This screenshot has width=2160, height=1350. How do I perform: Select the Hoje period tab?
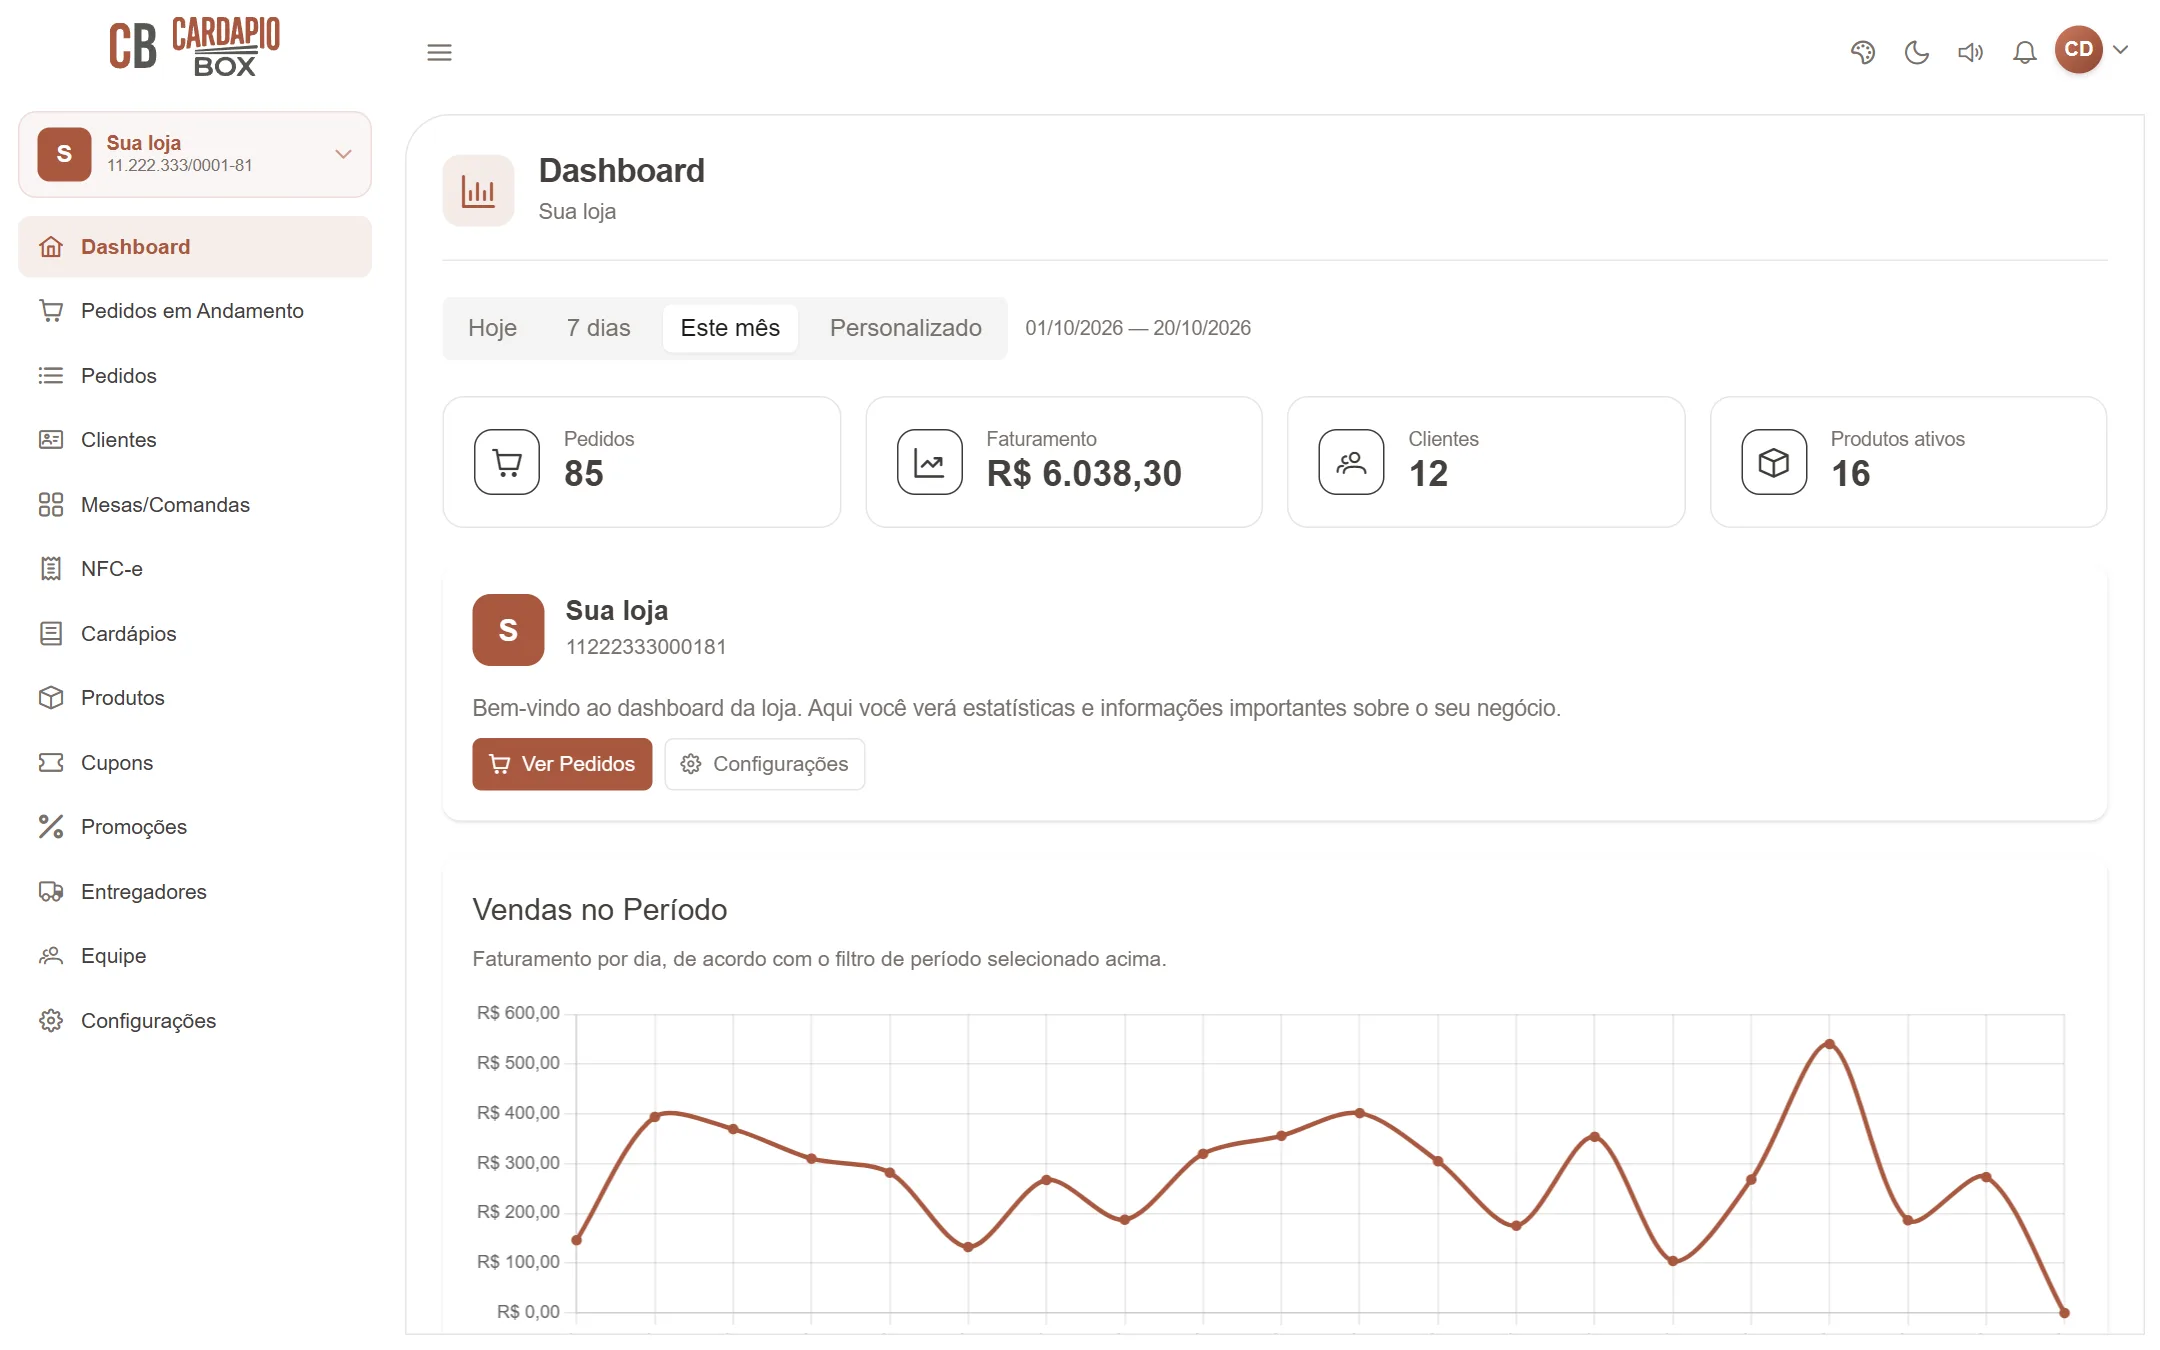492,328
